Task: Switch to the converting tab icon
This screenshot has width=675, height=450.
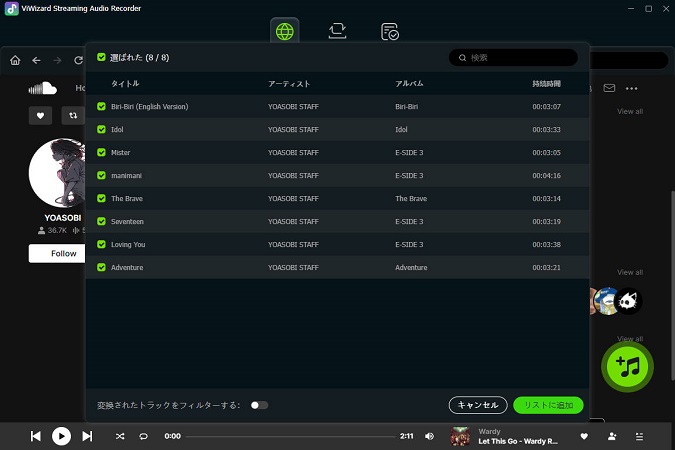Action: point(337,31)
